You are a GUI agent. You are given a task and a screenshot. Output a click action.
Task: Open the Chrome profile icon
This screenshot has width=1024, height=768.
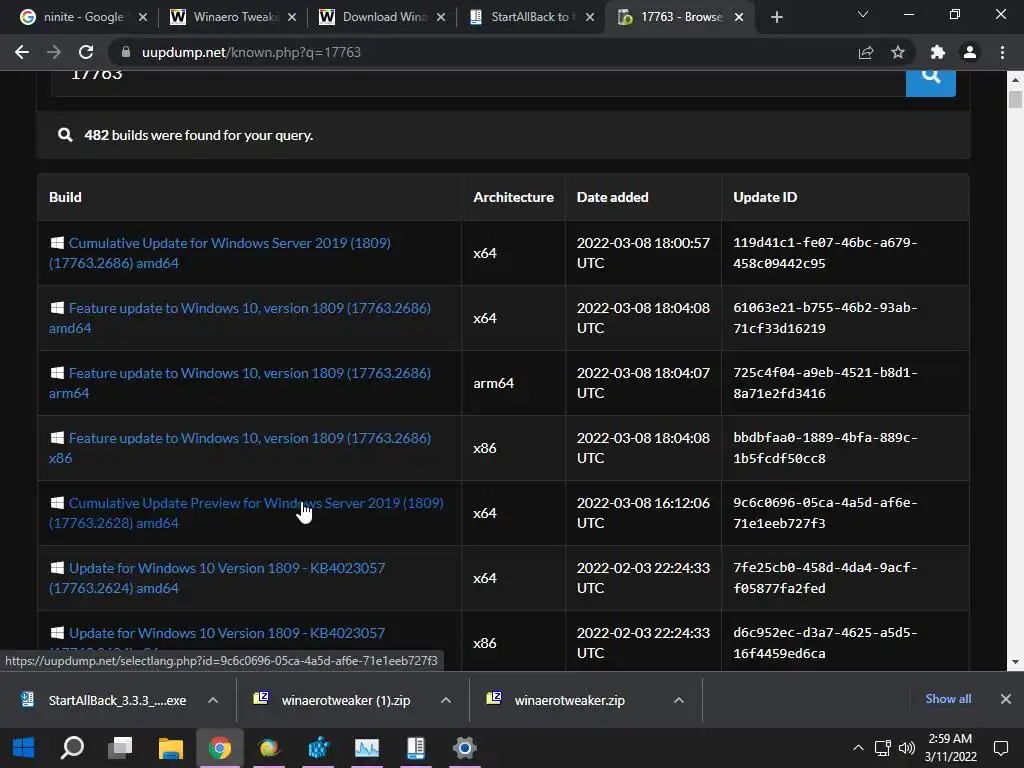(x=970, y=52)
